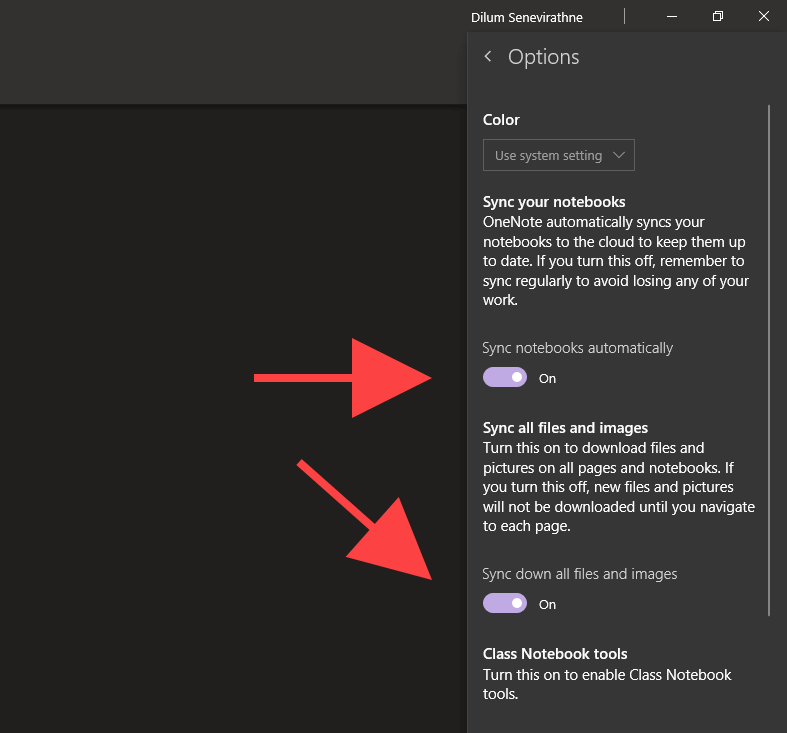Screen dimensions: 787x733
Task: Select the Sync your notebooks heading
Action: pos(554,202)
